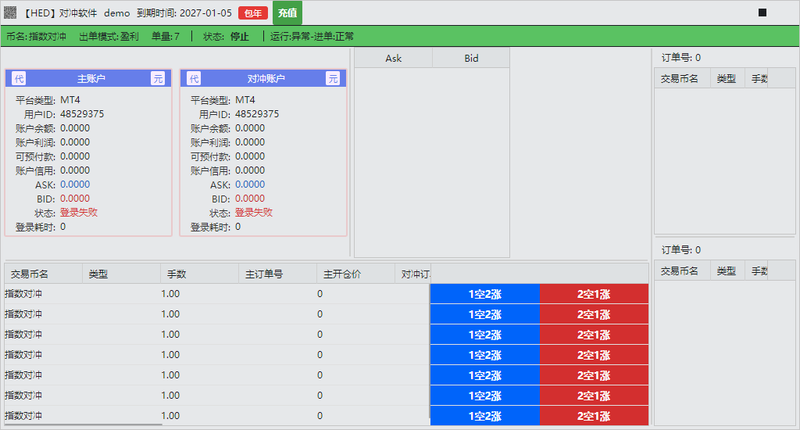This screenshot has width=800, height=430.
Task: Click blue 1空2涨 button in last row
Action: coord(485,416)
